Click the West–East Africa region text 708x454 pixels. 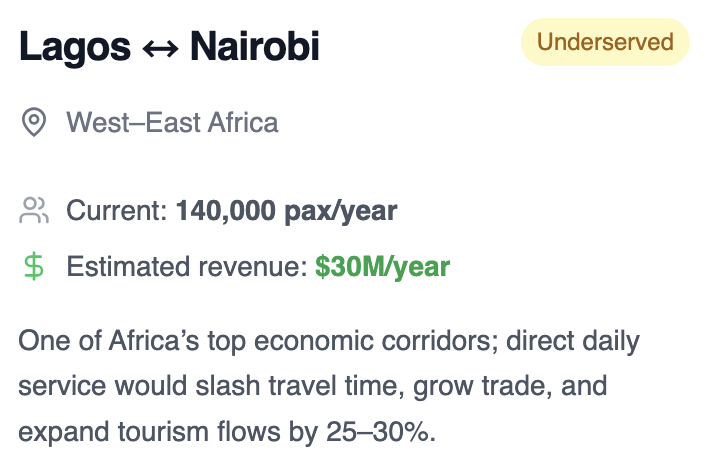tap(172, 122)
